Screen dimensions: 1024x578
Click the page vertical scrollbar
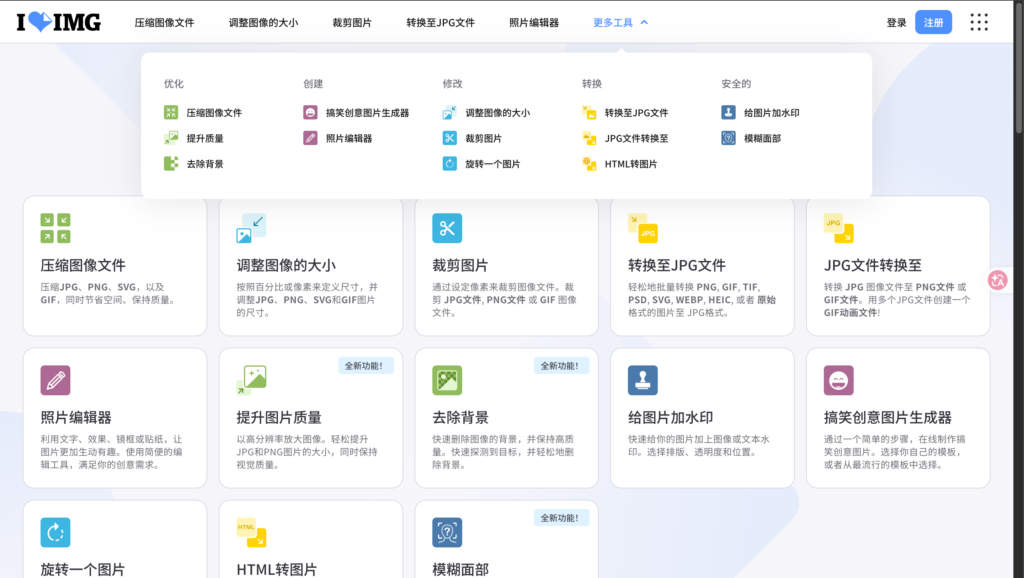(x=1019, y=69)
